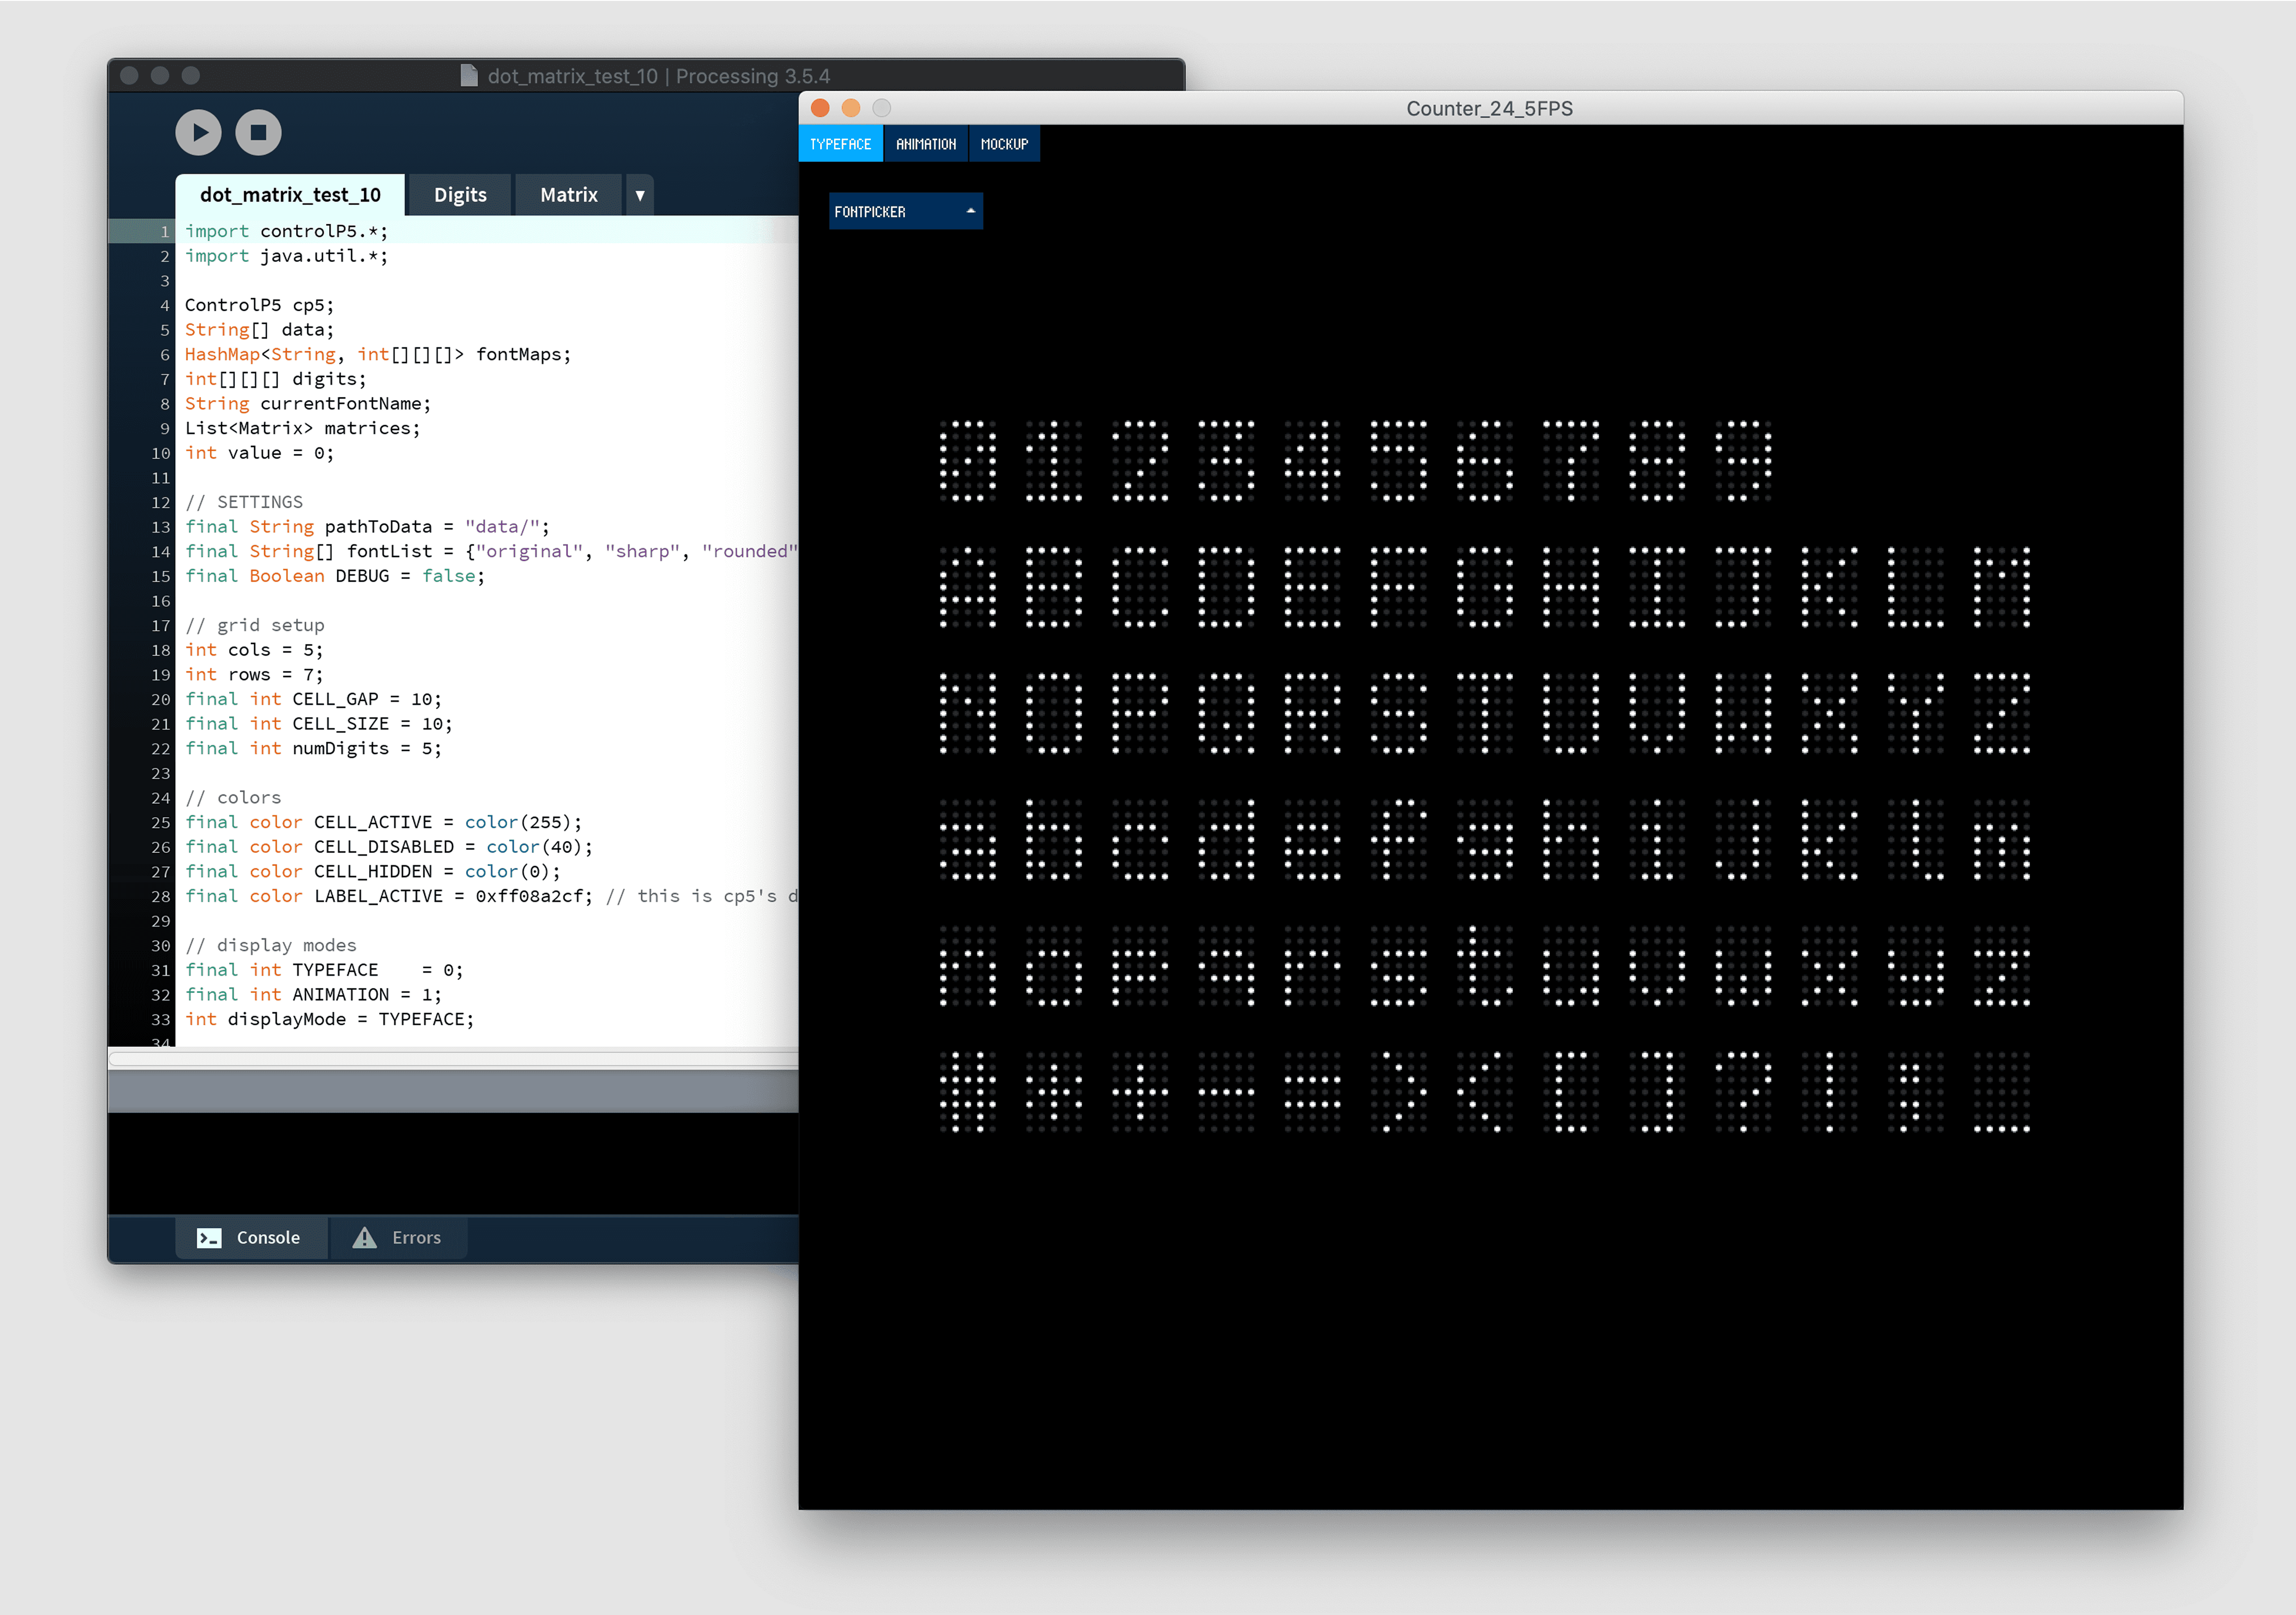Screen dimensions: 2296x1615
Task: Open the tab menu arrow beside Matrix
Action: pos(639,195)
